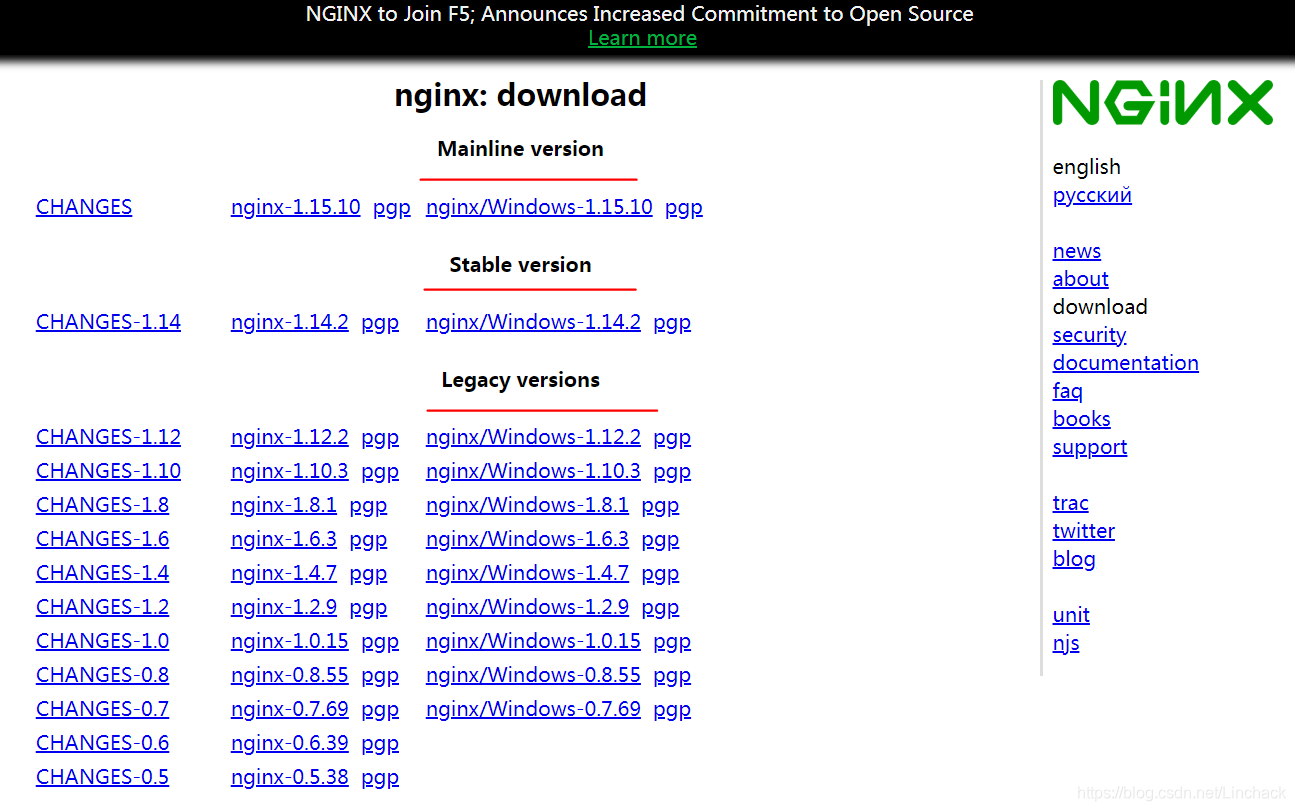Download nginx/Windows-1.4.7
This screenshot has height=811, width=1295.
527,573
